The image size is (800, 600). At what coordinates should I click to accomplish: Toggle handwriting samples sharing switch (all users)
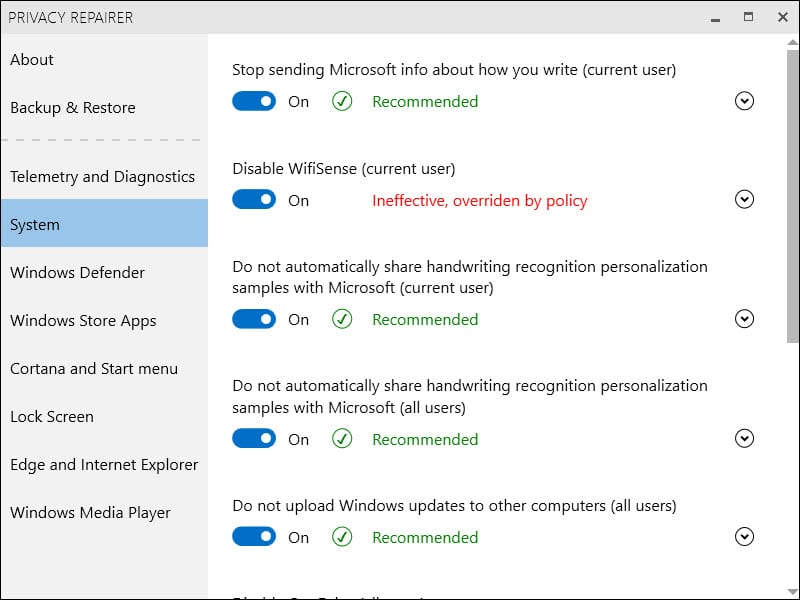coord(254,439)
